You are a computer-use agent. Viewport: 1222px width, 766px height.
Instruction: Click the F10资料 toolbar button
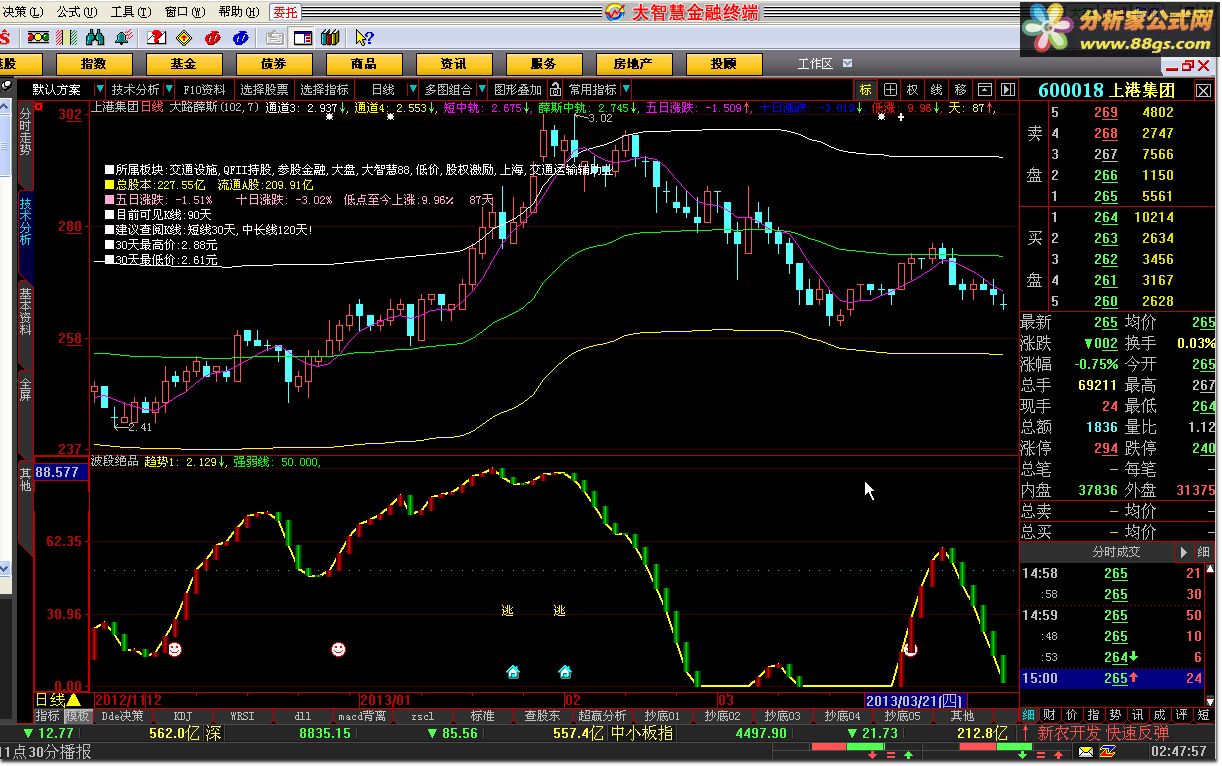pos(205,89)
